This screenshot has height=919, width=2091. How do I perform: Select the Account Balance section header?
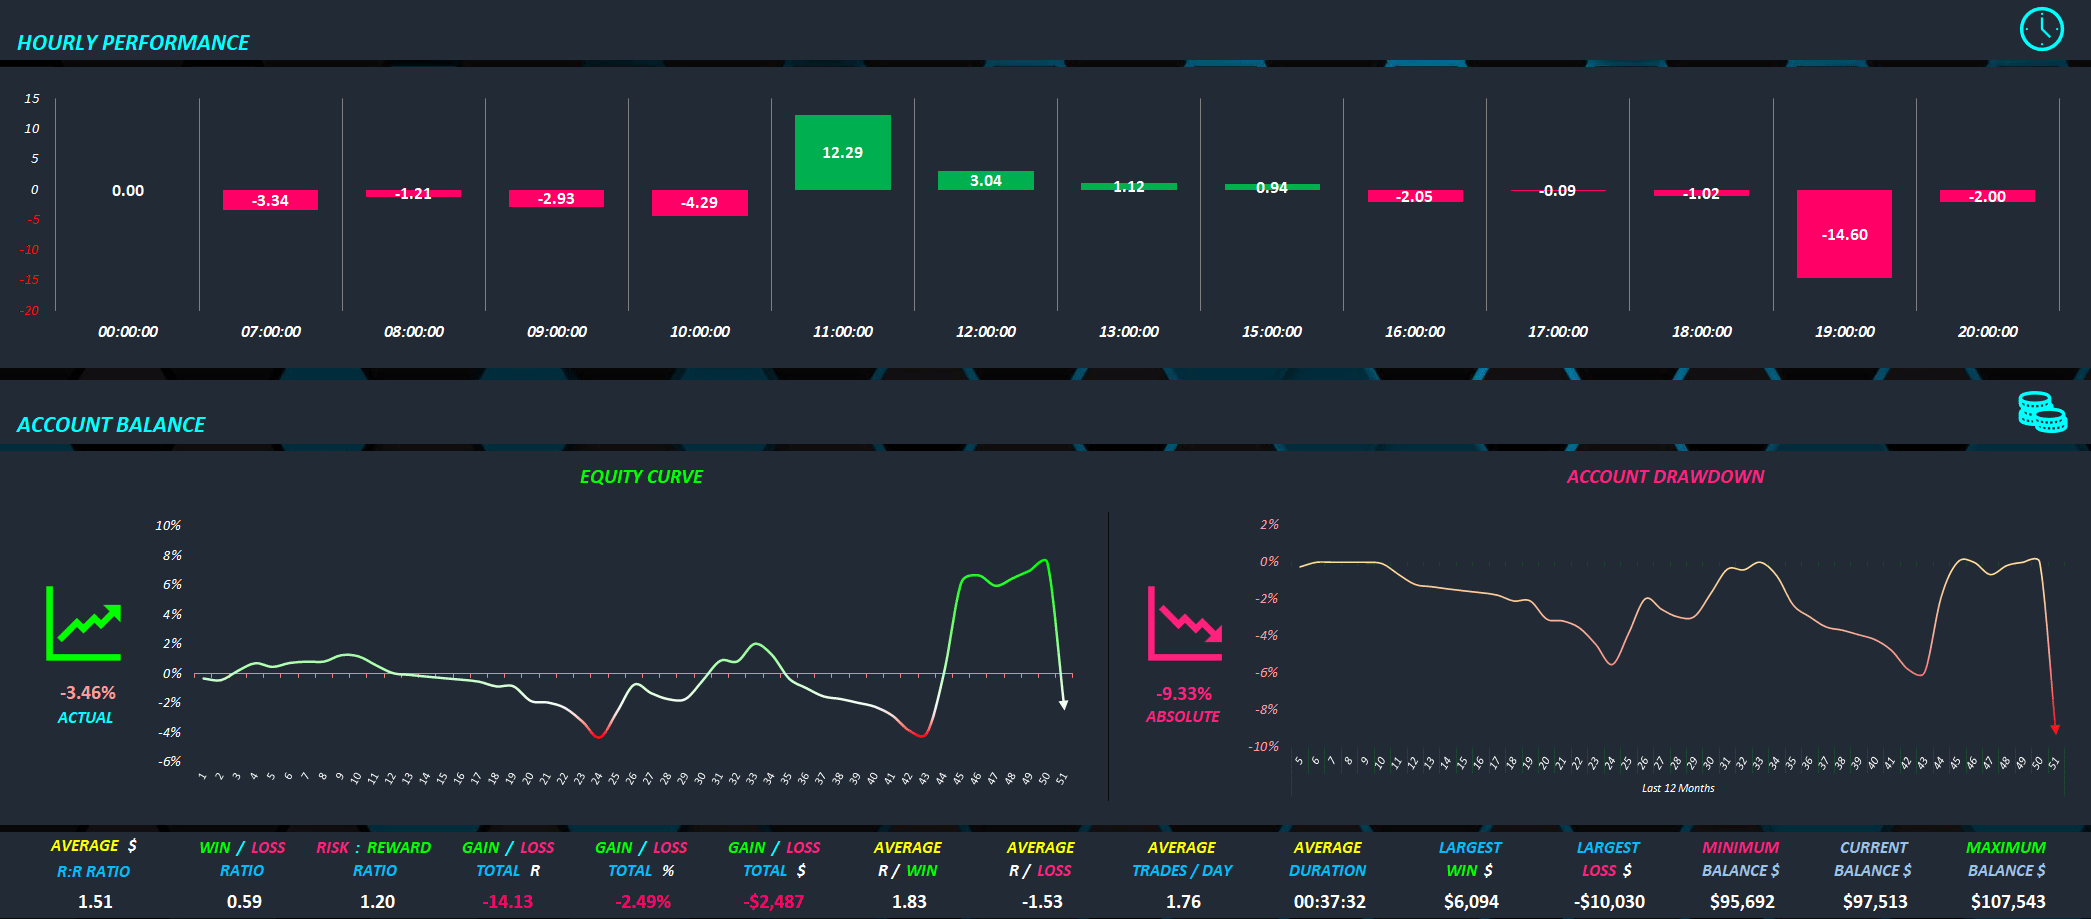pos(111,423)
